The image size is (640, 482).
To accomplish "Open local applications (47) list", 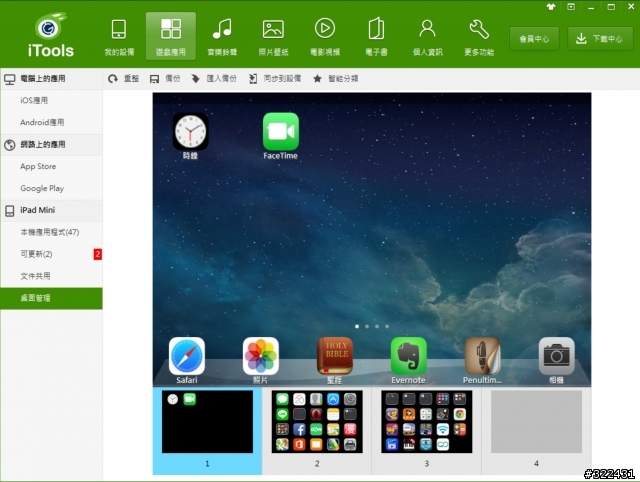I will click(51, 232).
